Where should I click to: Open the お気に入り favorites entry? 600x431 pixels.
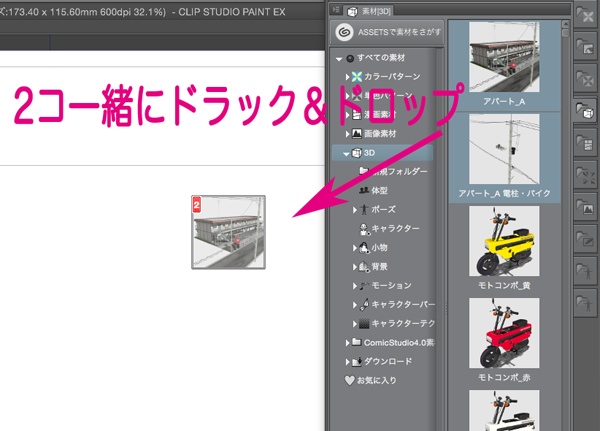pos(370,380)
